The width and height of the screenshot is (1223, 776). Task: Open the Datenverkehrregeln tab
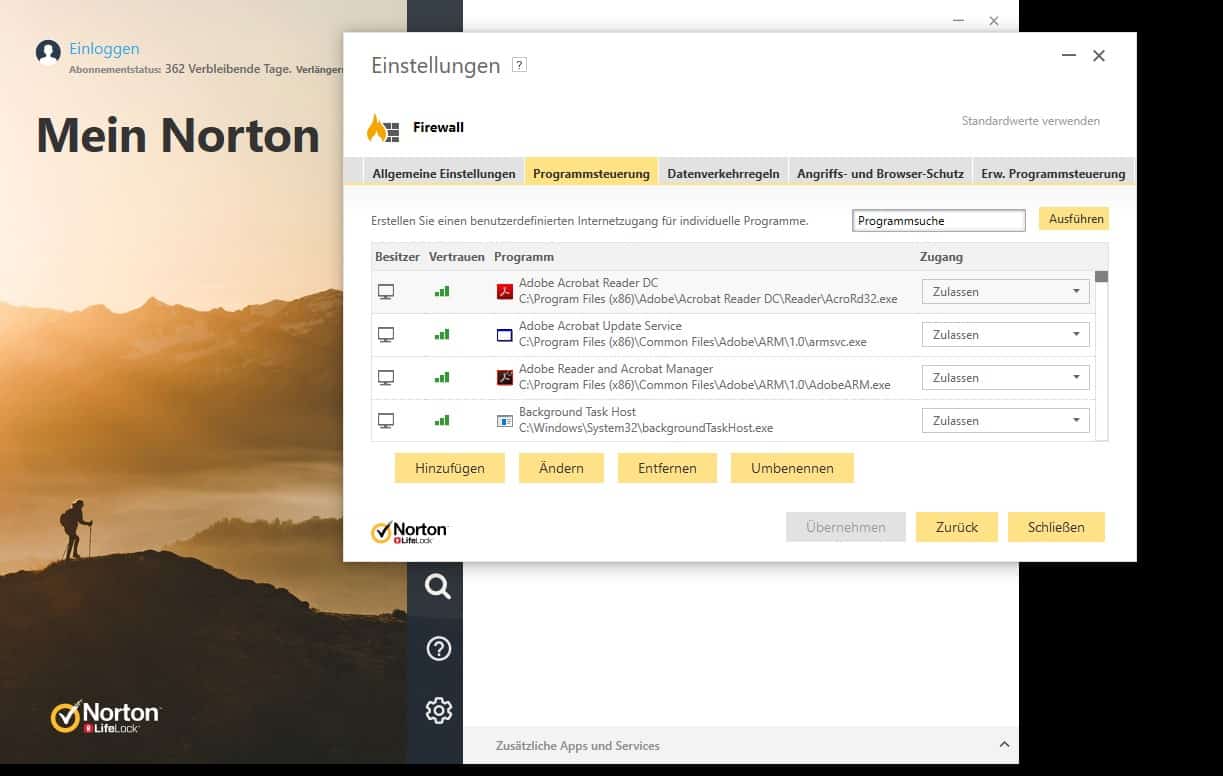pyautogui.click(x=723, y=173)
